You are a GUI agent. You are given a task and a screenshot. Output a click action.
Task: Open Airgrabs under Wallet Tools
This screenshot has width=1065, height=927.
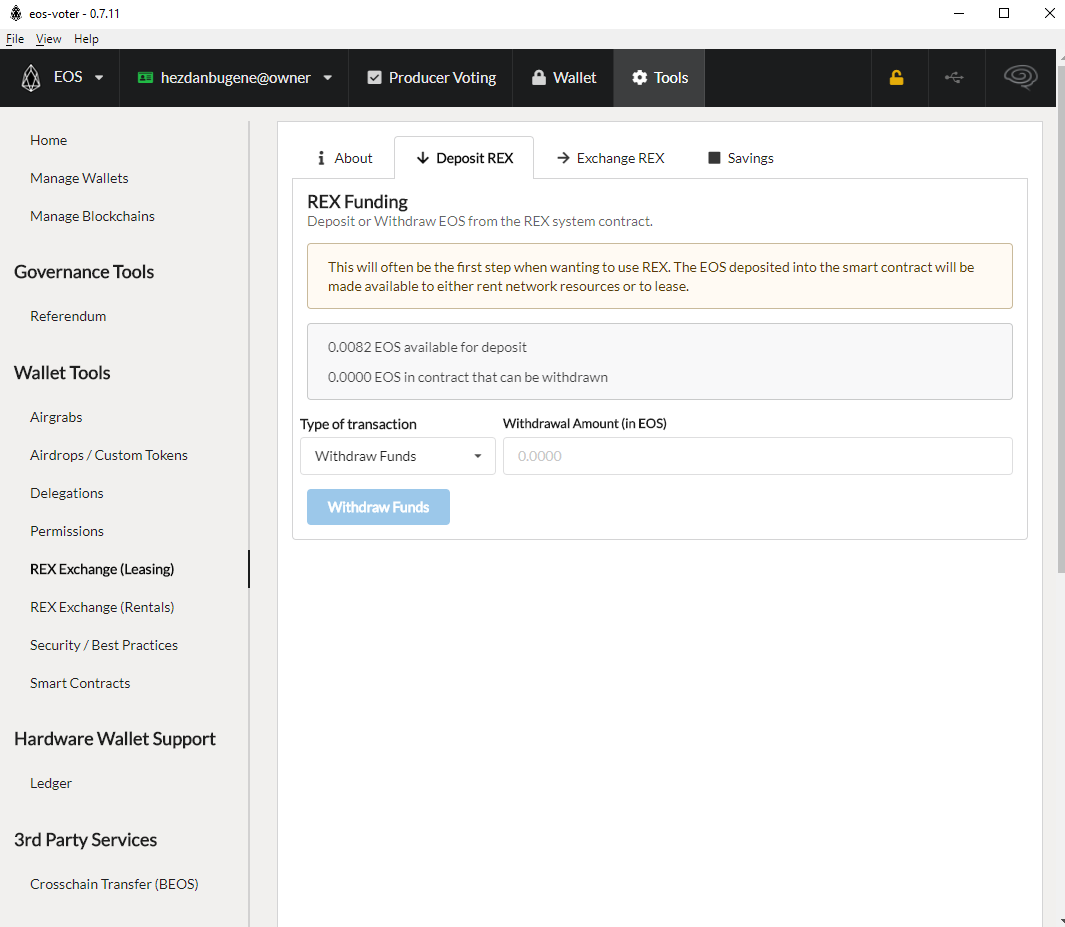tap(56, 417)
